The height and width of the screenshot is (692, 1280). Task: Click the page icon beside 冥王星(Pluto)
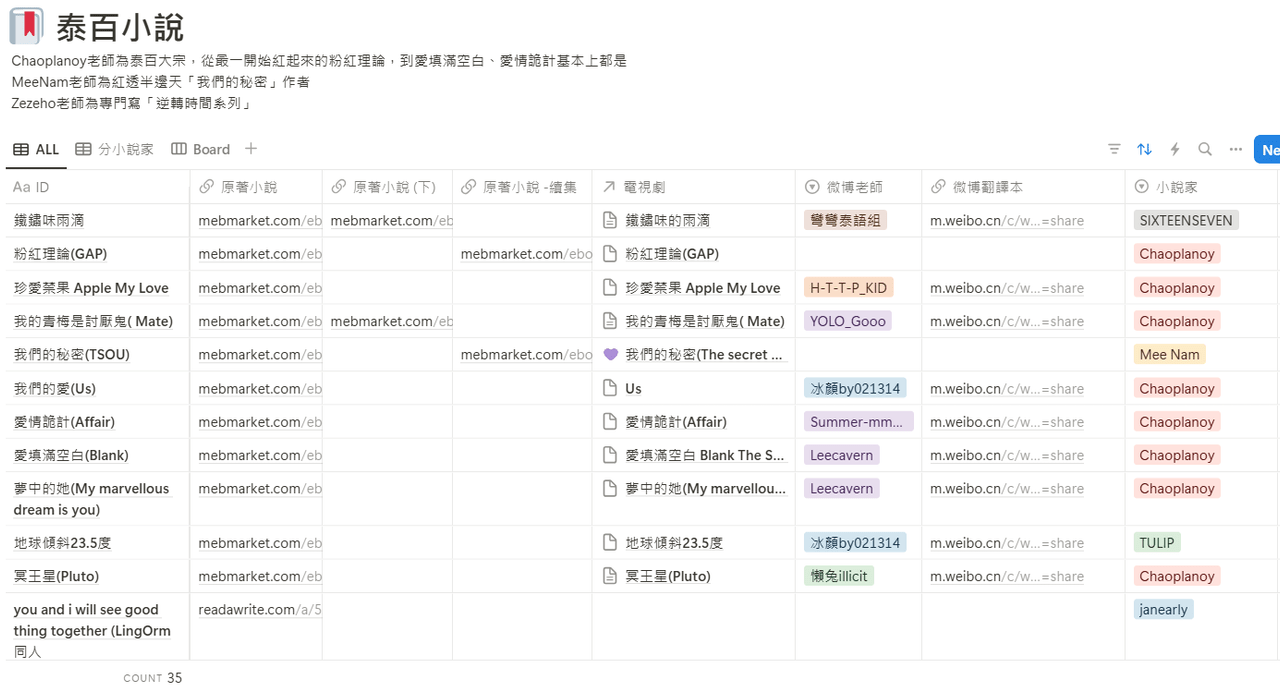click(x=610, y=576)
